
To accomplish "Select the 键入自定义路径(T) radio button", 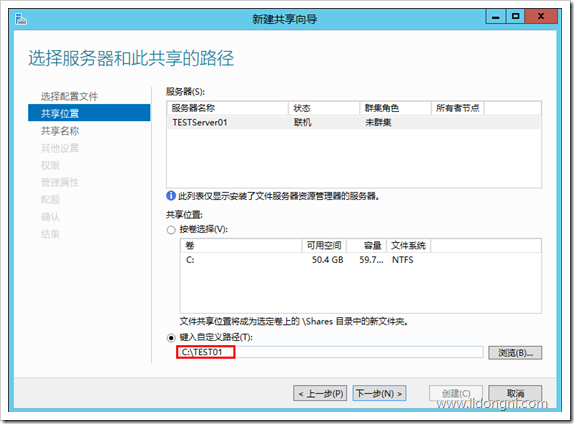I will [x=171, y=338].
